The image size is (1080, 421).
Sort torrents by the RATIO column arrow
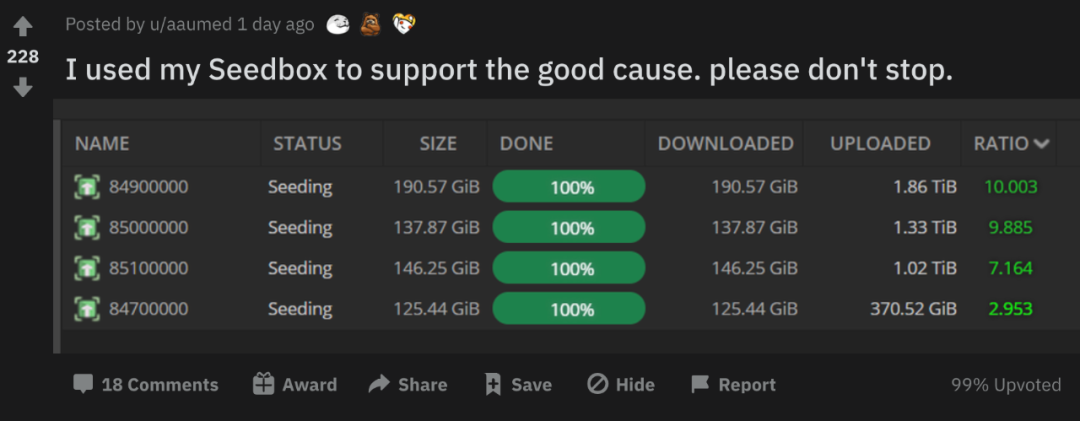click(1042, 144)
